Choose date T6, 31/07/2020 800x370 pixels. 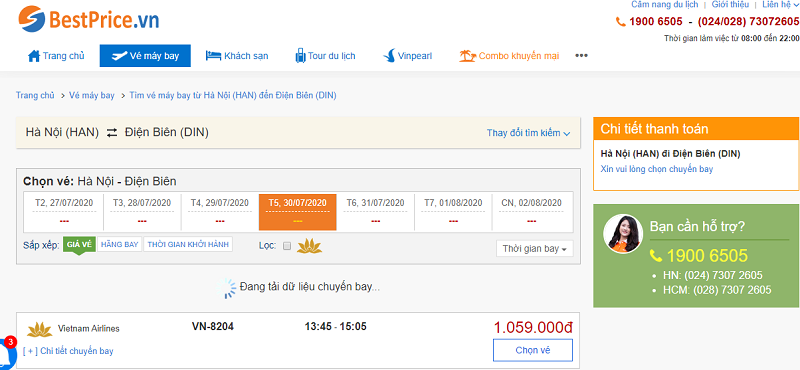pyautogui.click(x=376, y=212)
